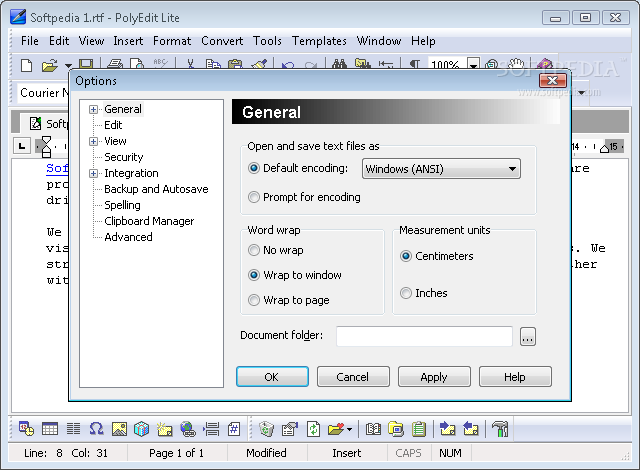
Task: Insert date and time icon
Action: (27, 429)
